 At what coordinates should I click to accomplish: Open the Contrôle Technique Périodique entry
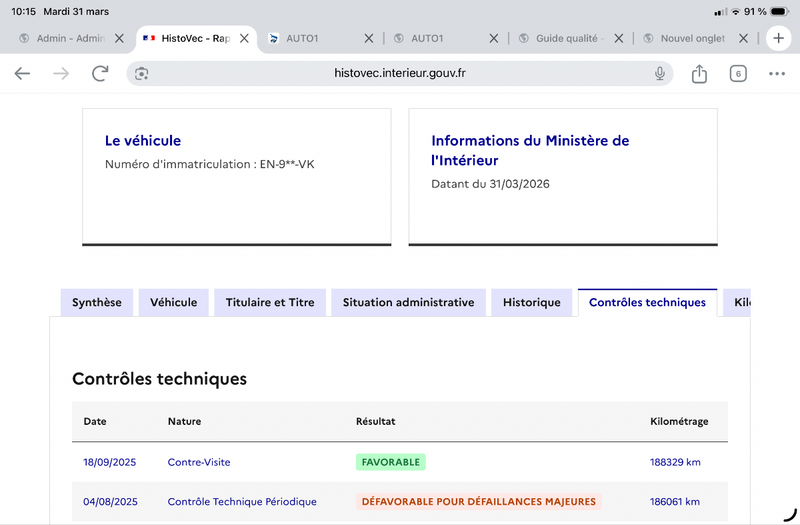[242, 502]
